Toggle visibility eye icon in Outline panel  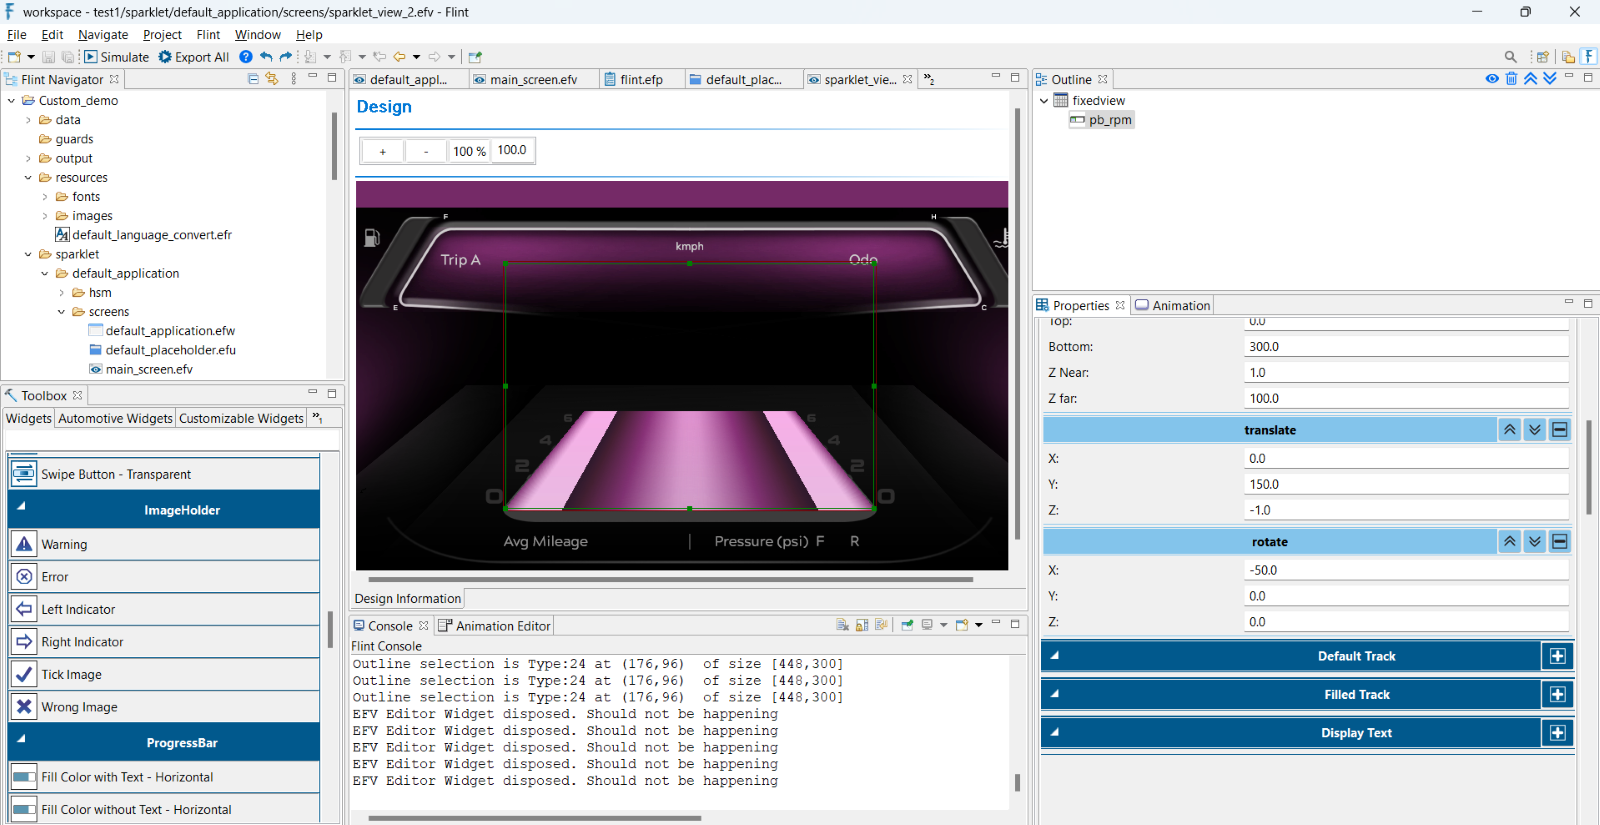point(1492,79)
